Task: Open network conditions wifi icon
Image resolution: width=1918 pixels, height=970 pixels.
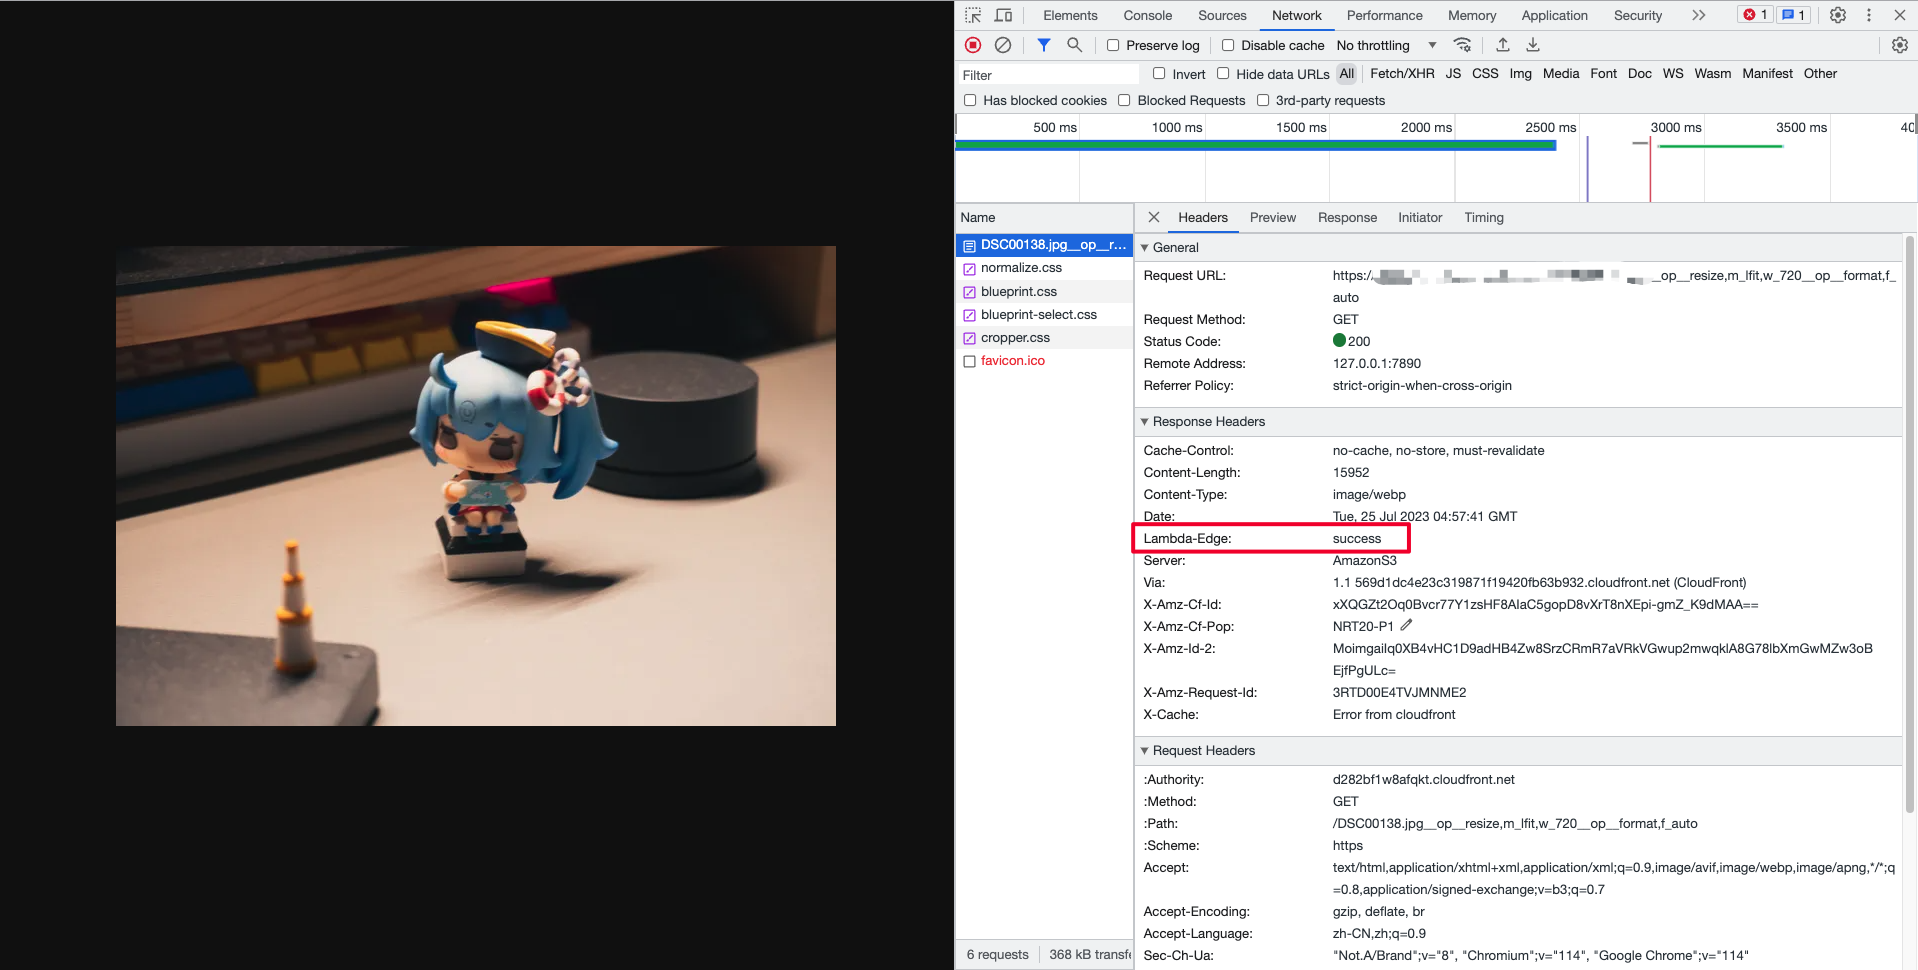Action: pyautogui.click(x=1462, y=45)
